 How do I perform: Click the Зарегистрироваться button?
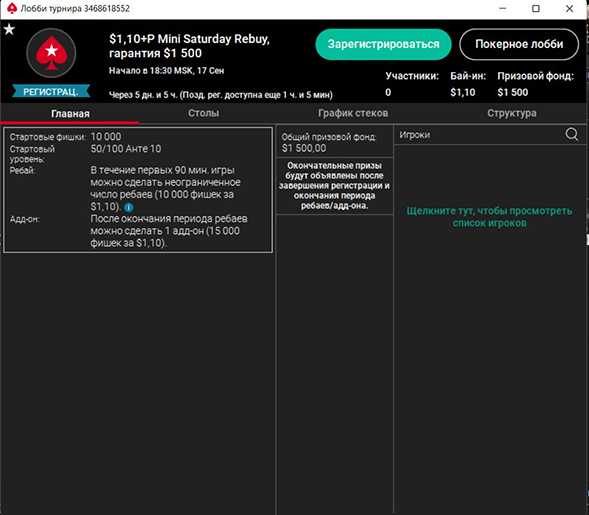click(383, 44)
